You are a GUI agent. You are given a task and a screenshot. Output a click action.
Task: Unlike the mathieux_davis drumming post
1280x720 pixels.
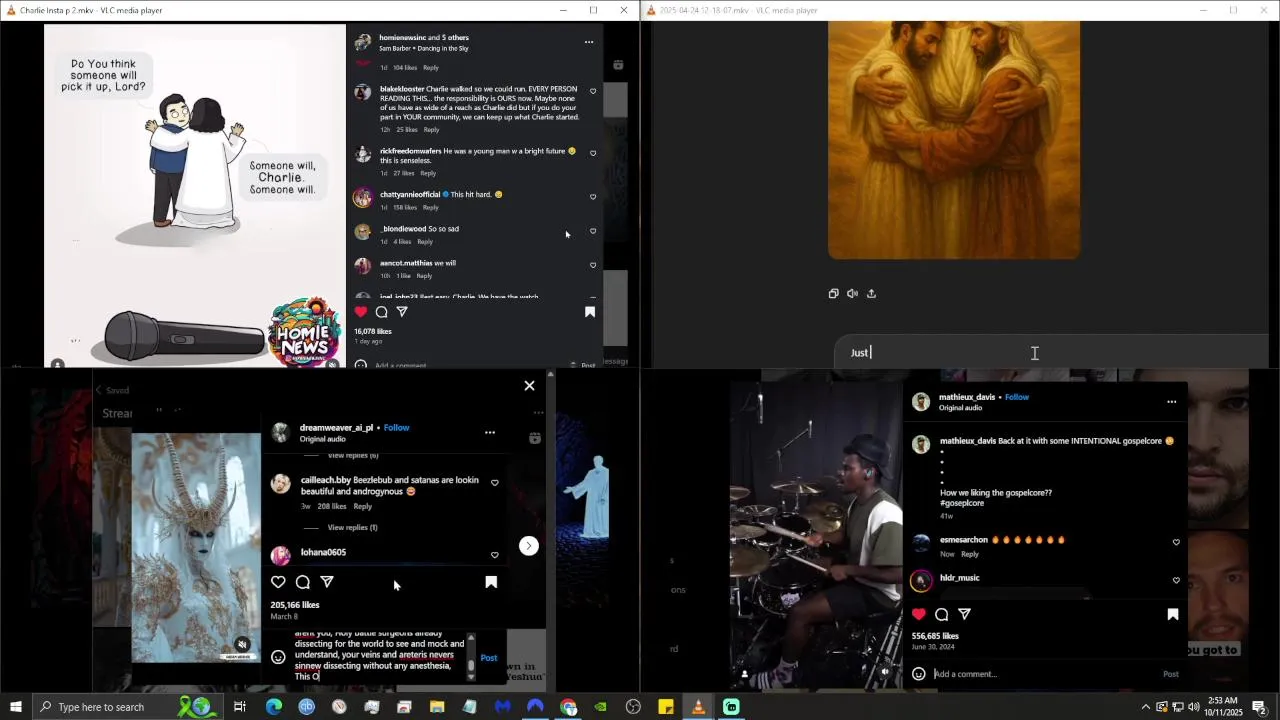pyautogui.click(x=919, y=614)
